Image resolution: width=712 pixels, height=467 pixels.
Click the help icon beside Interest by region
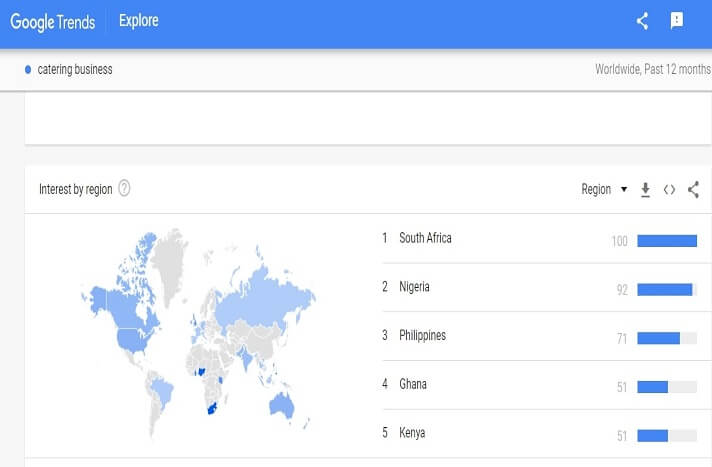(124, 188)
